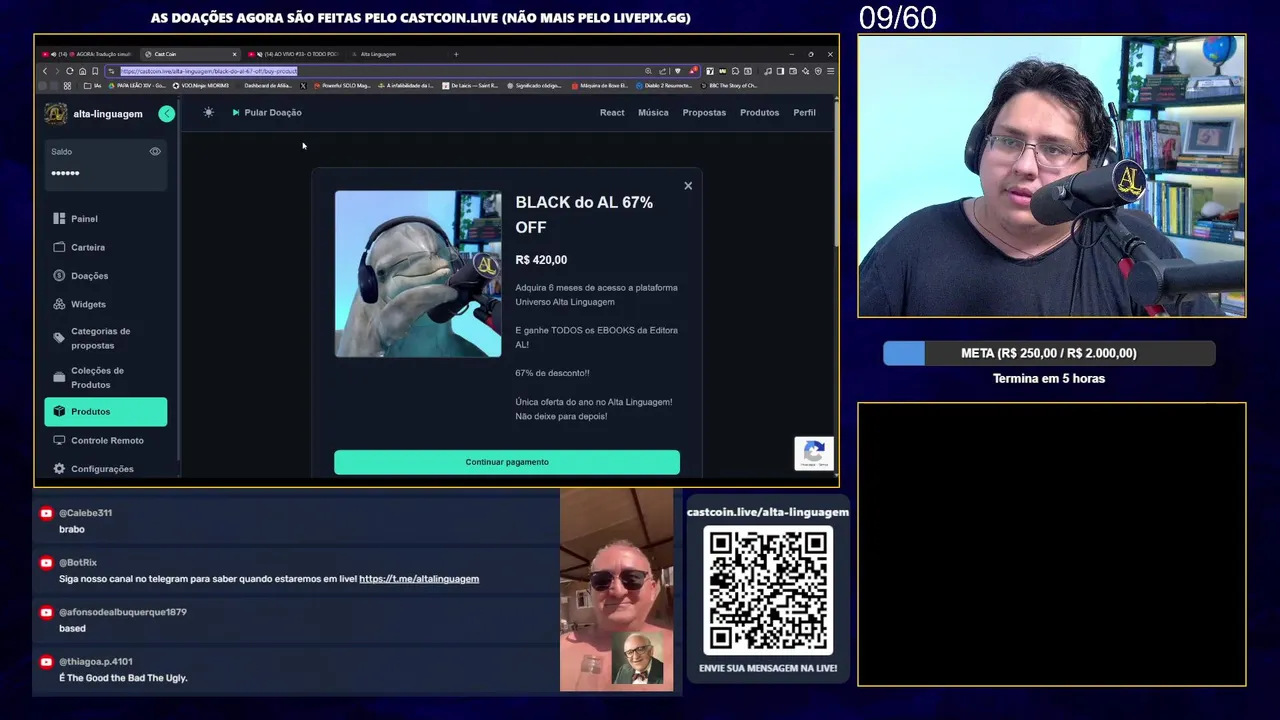The width and height of the screenshot is (1280, 720).
Task: Click the alta-linguagem logo avatar
Action: click(x=56, y=114)
